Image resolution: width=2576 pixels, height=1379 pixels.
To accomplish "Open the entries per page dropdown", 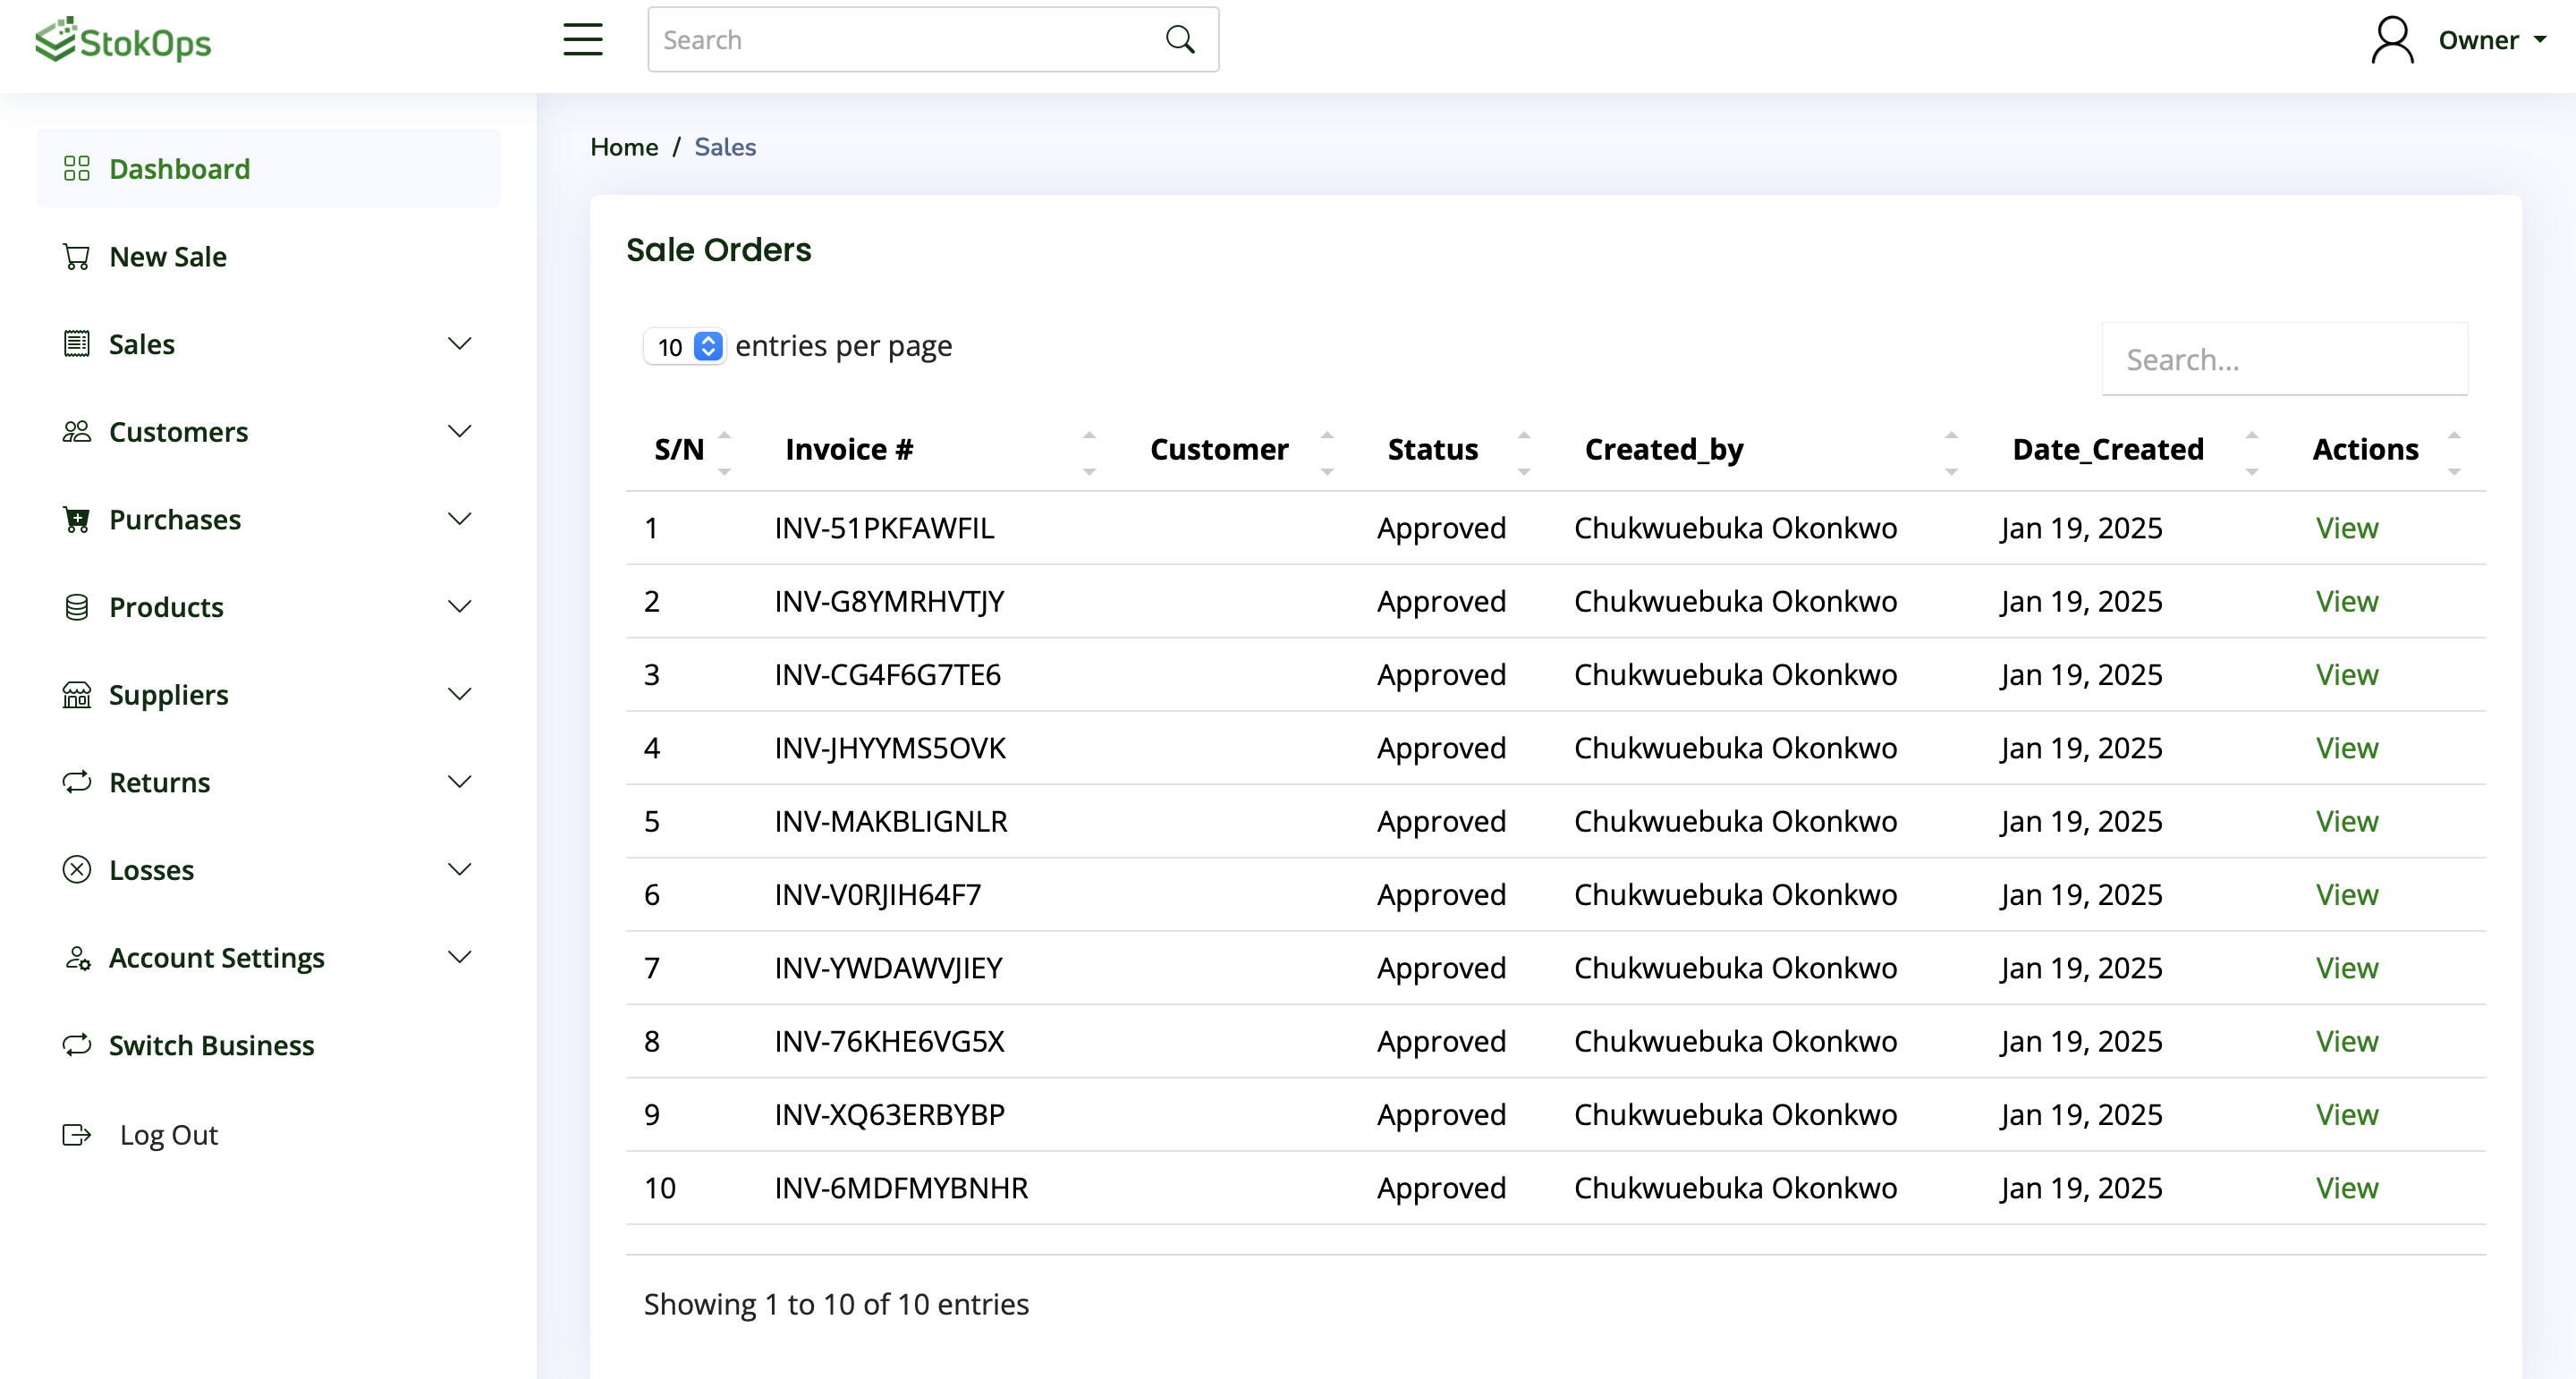I will tap(685, 347).
